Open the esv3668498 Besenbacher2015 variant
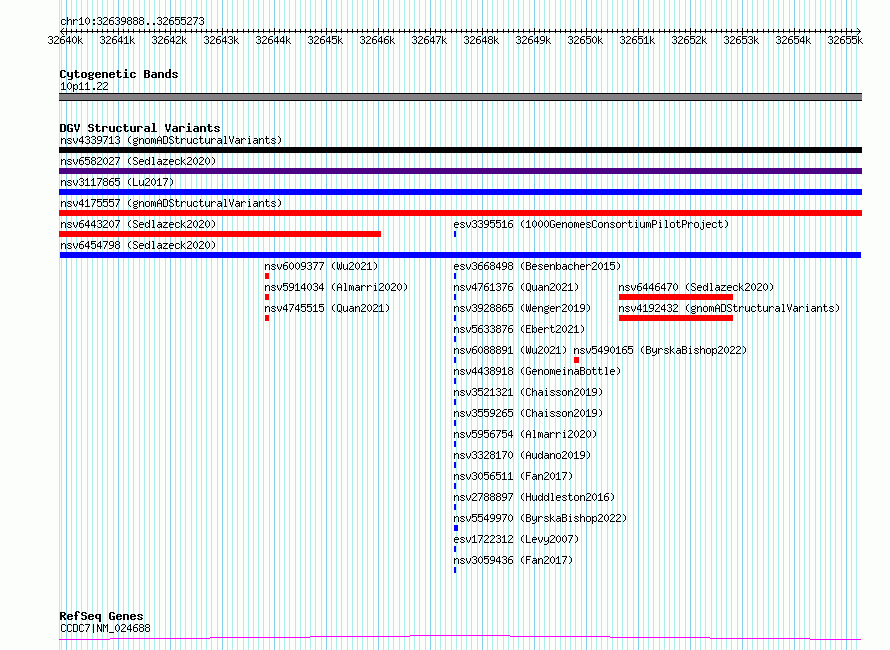Viewport: 890px width, 650px height. [537, 266]
